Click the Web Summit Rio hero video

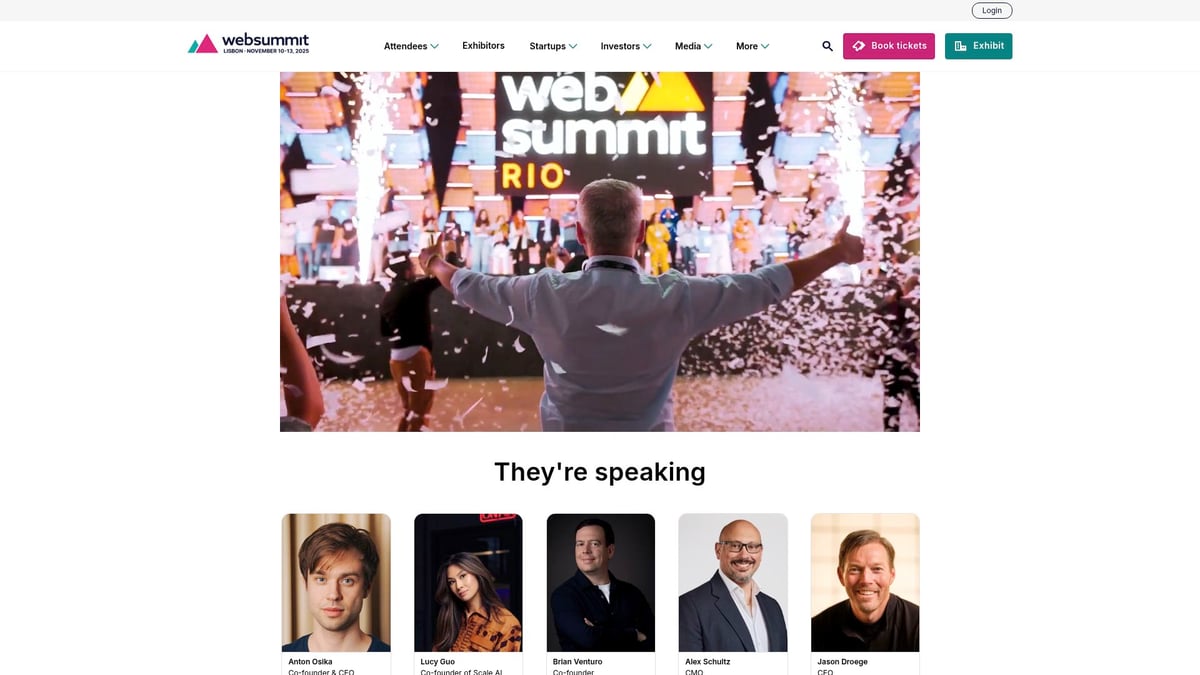600,252
